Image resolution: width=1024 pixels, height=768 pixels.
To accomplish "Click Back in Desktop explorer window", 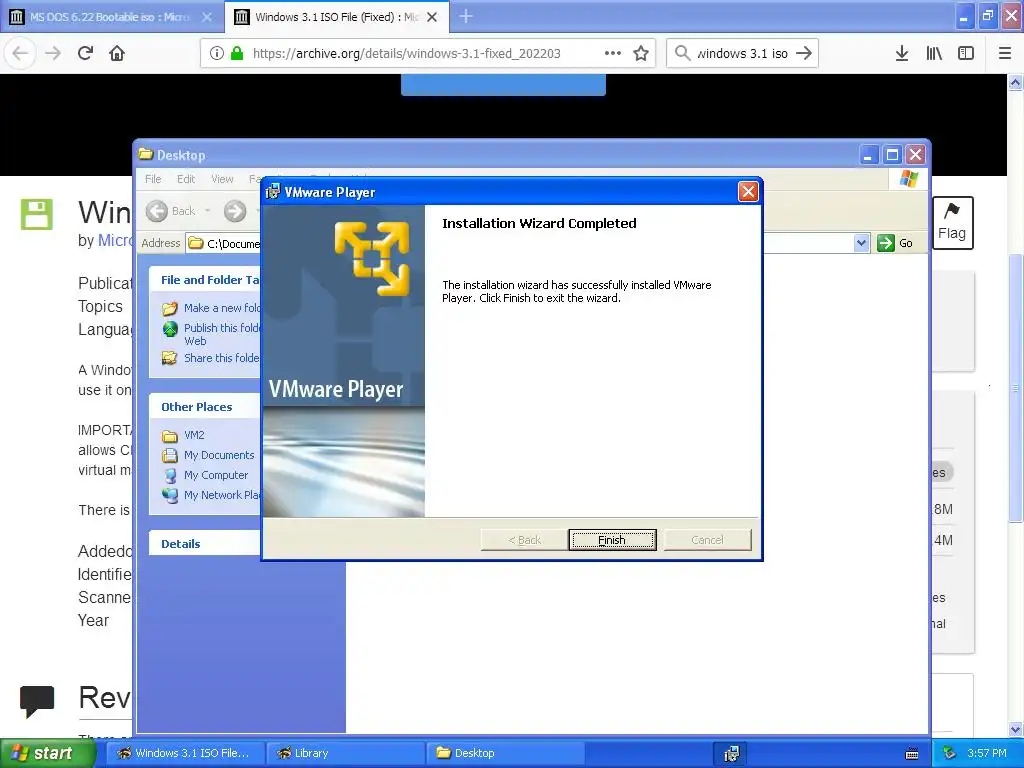I will coord(171,211).
